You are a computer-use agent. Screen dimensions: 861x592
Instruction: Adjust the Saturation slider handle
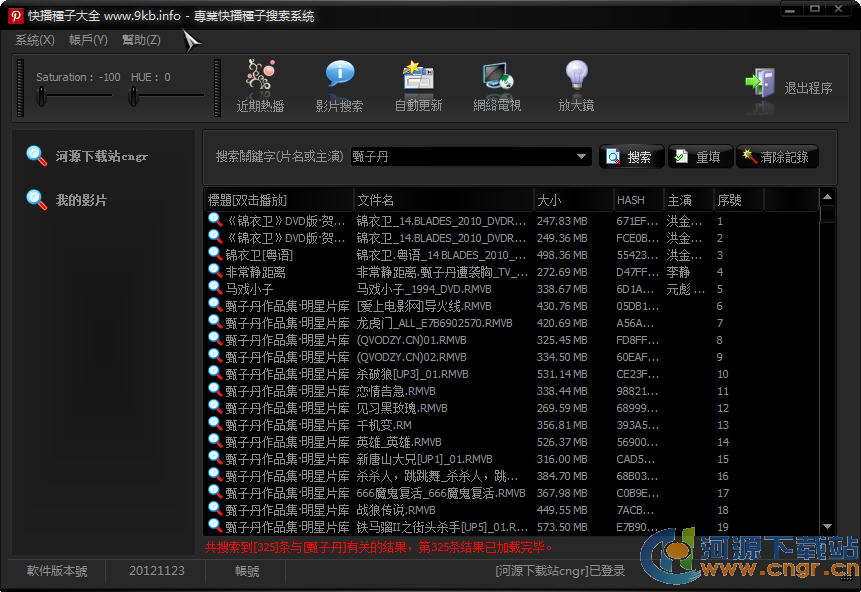click(x=42, y=96)
